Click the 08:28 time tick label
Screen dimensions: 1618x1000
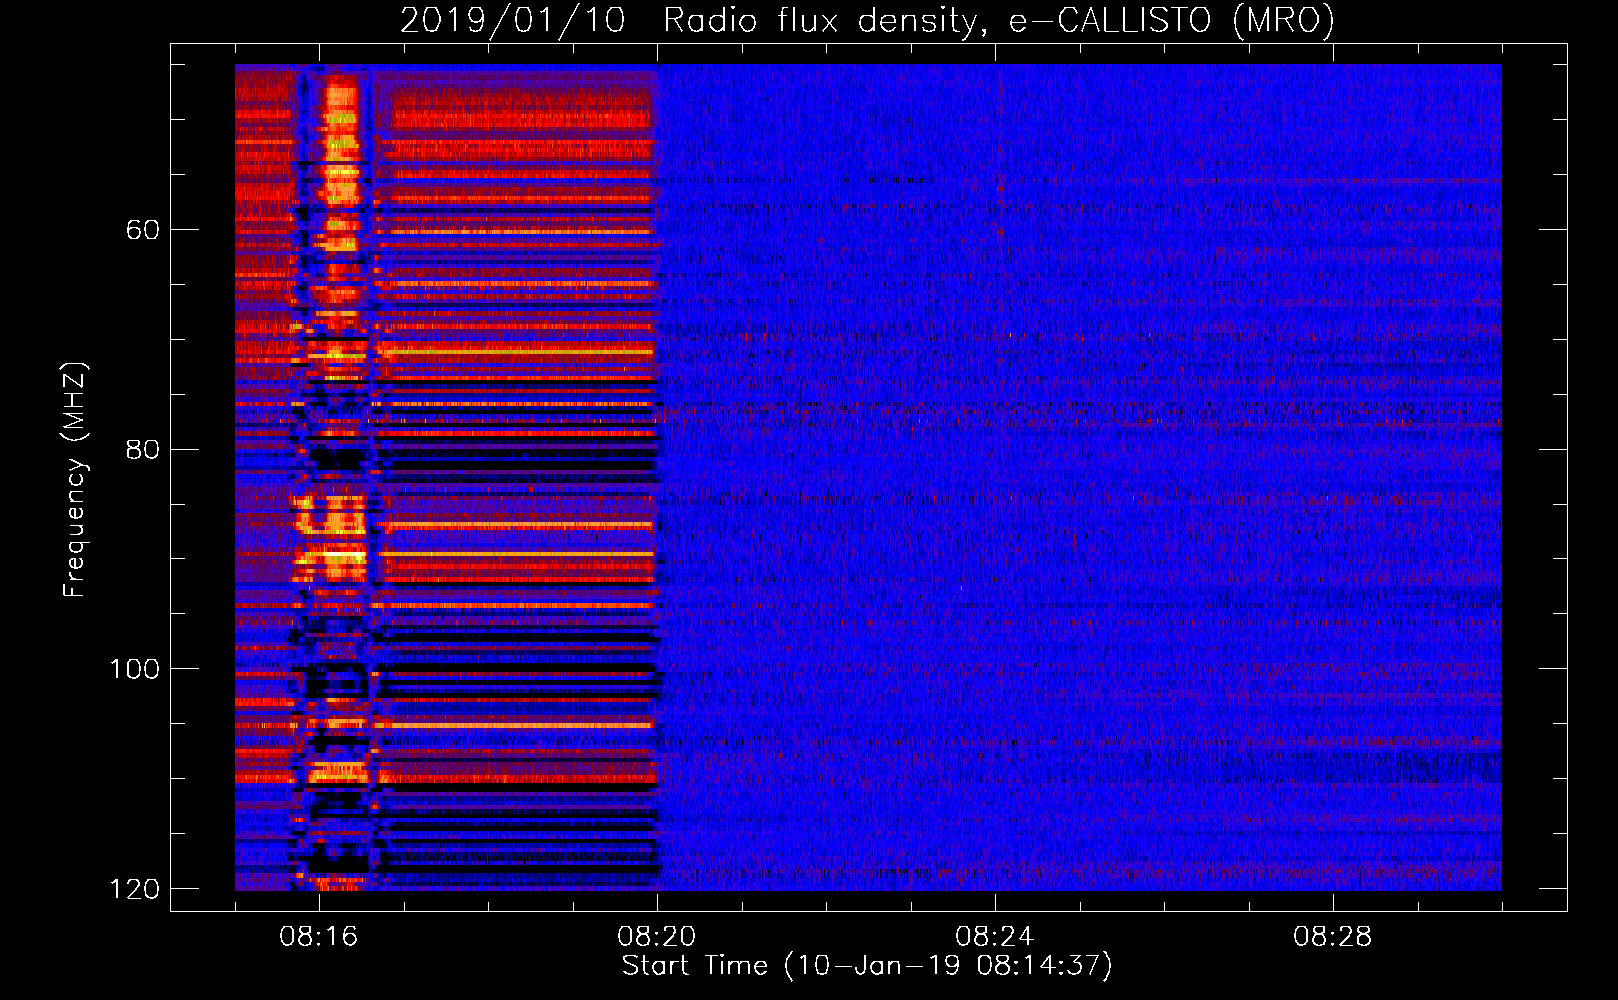click(1333, 937)
